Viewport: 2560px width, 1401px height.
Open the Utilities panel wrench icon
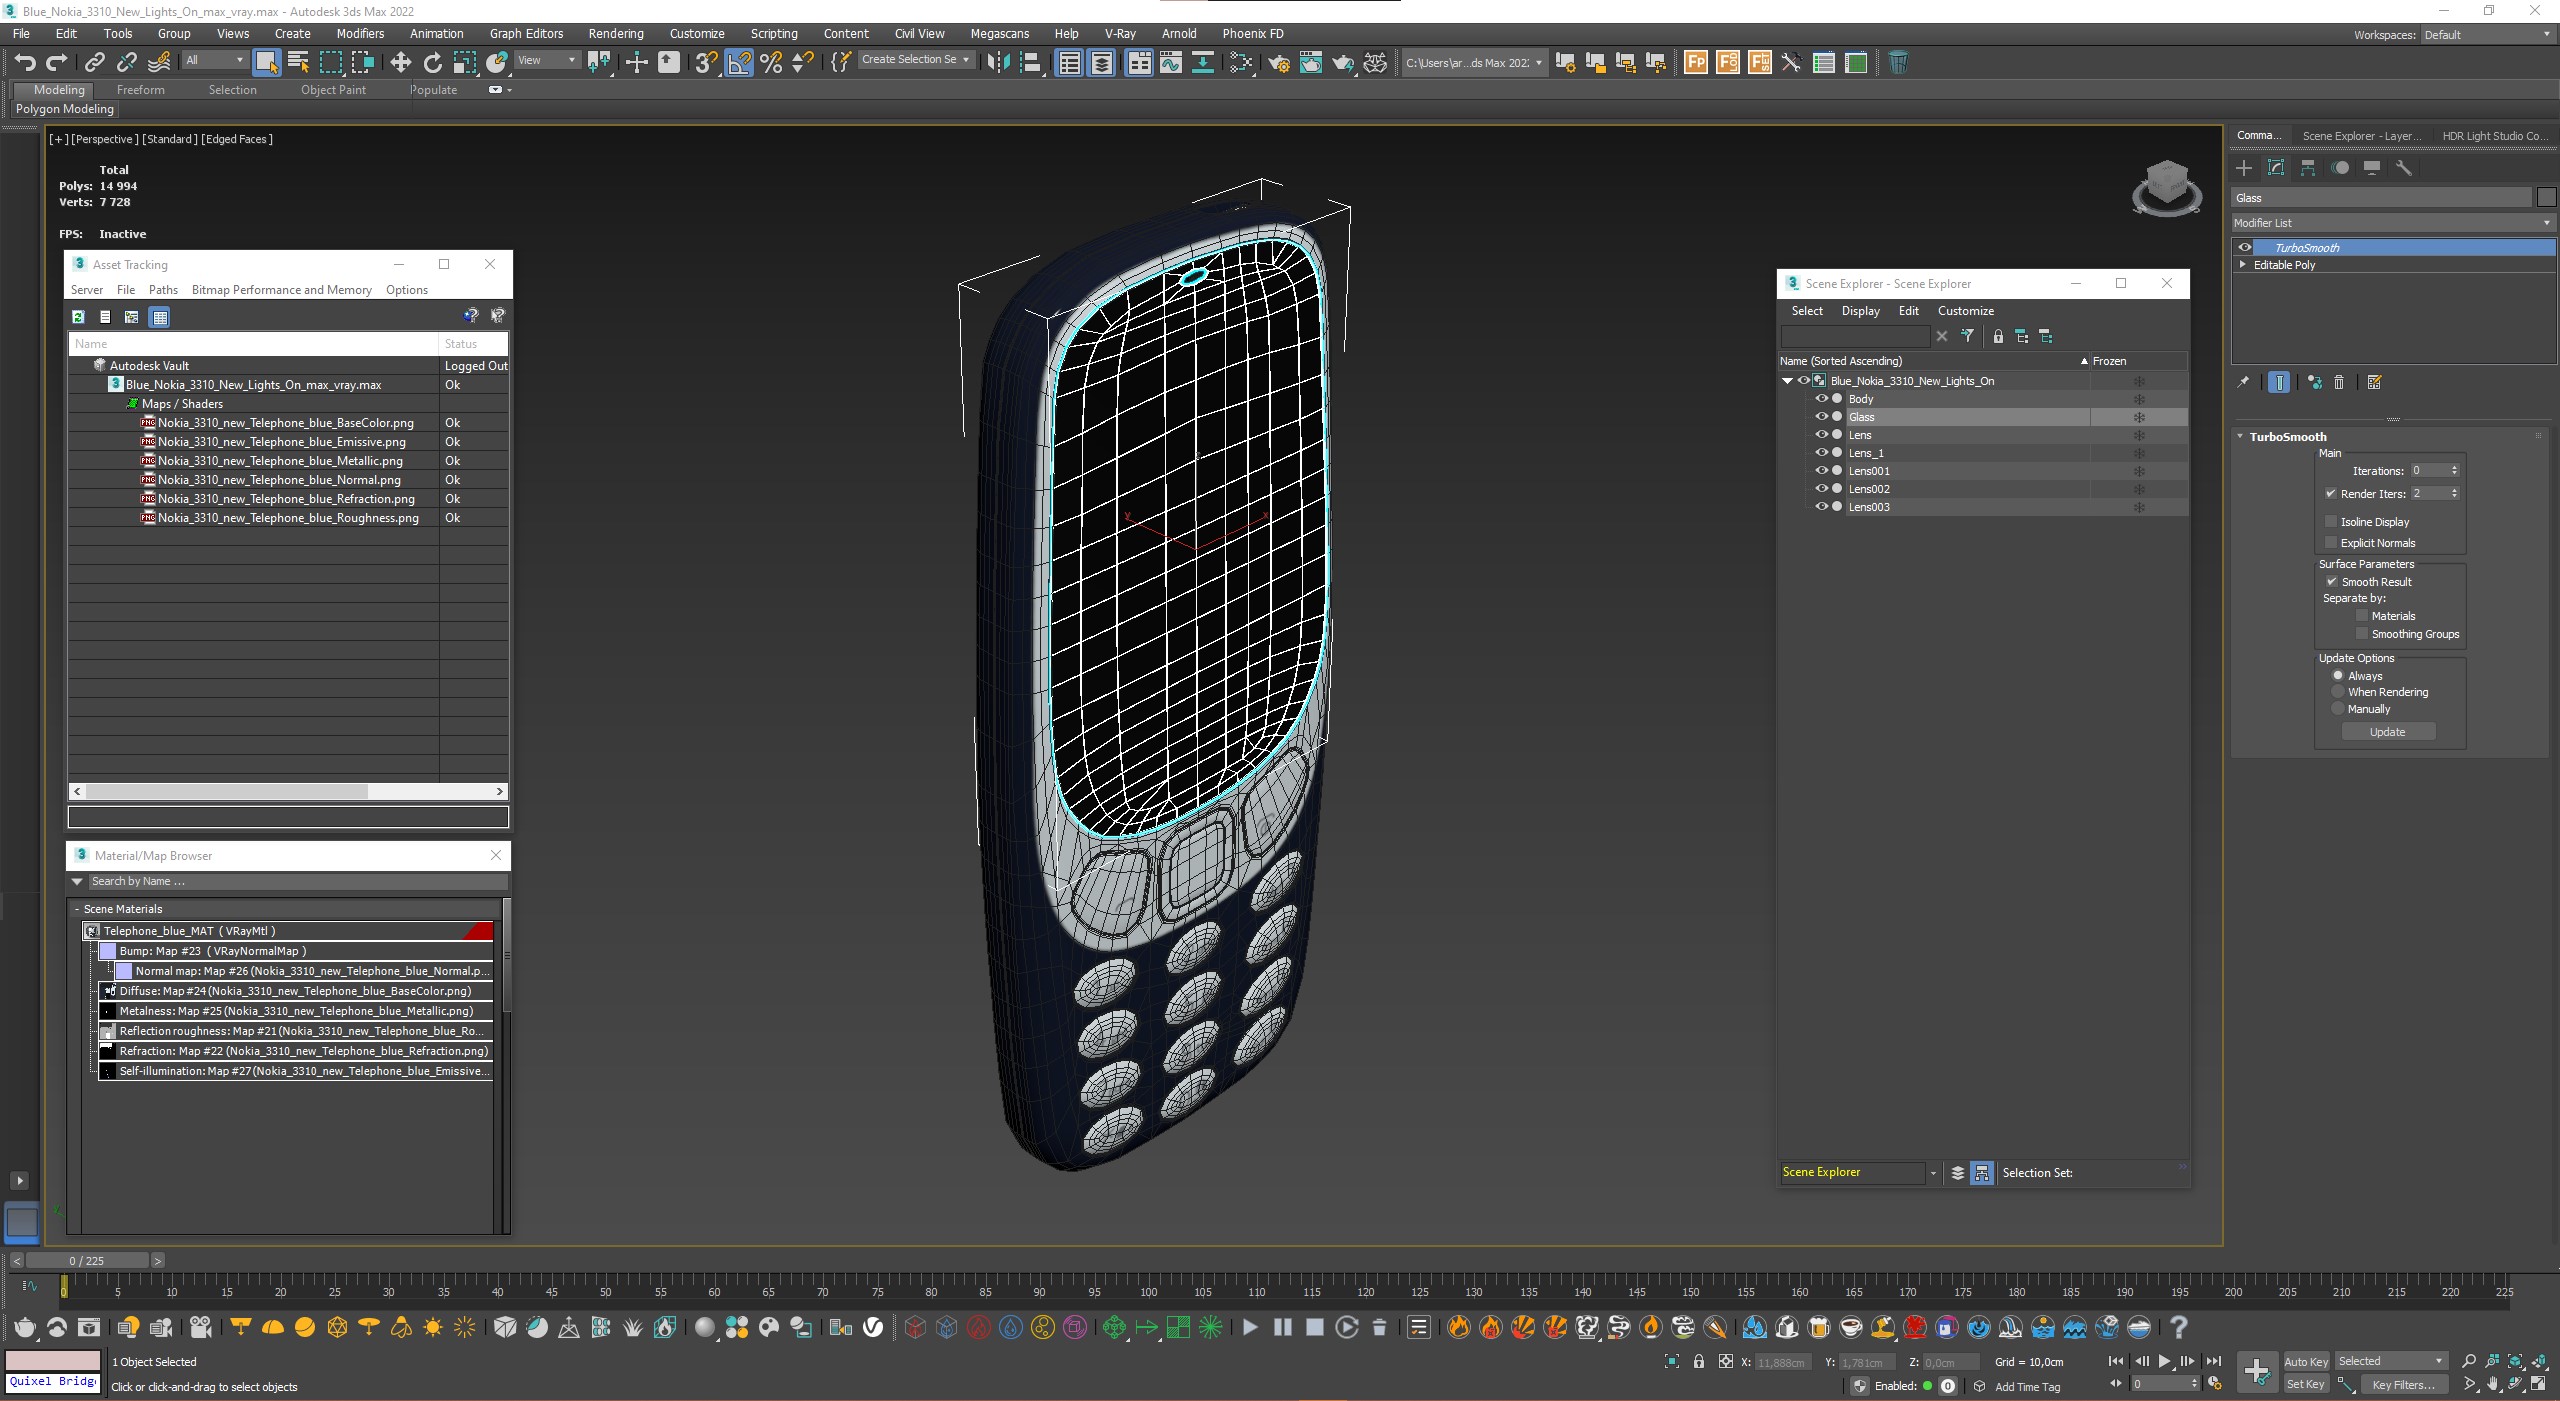tap(2404, 168)
